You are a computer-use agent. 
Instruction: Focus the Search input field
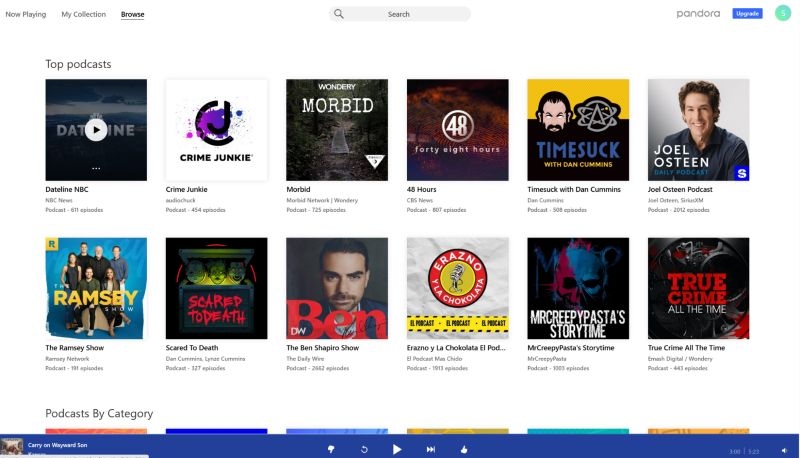399,14
